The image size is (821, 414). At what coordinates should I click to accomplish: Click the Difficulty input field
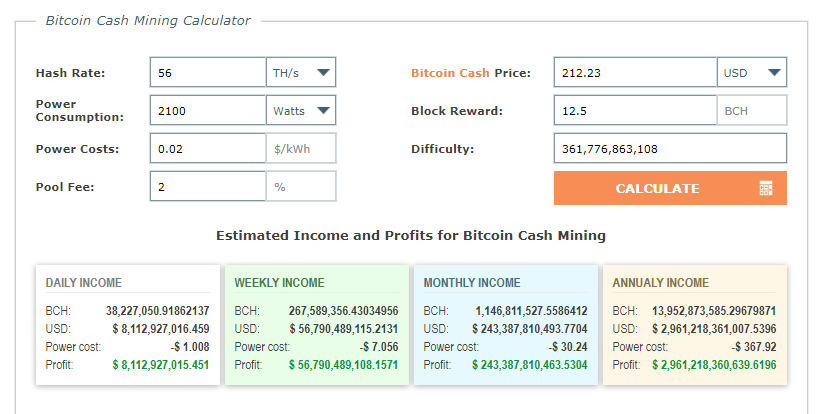tap(670, 149)
